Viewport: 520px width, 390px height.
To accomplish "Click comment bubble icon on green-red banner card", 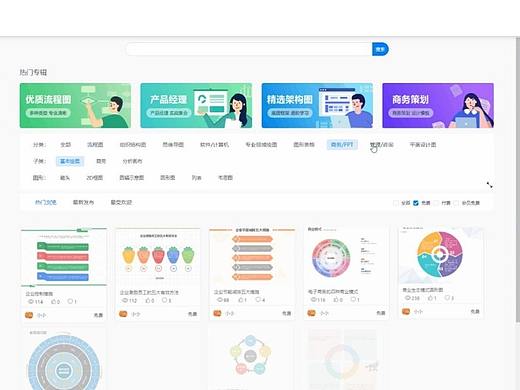I will (70, 301).
